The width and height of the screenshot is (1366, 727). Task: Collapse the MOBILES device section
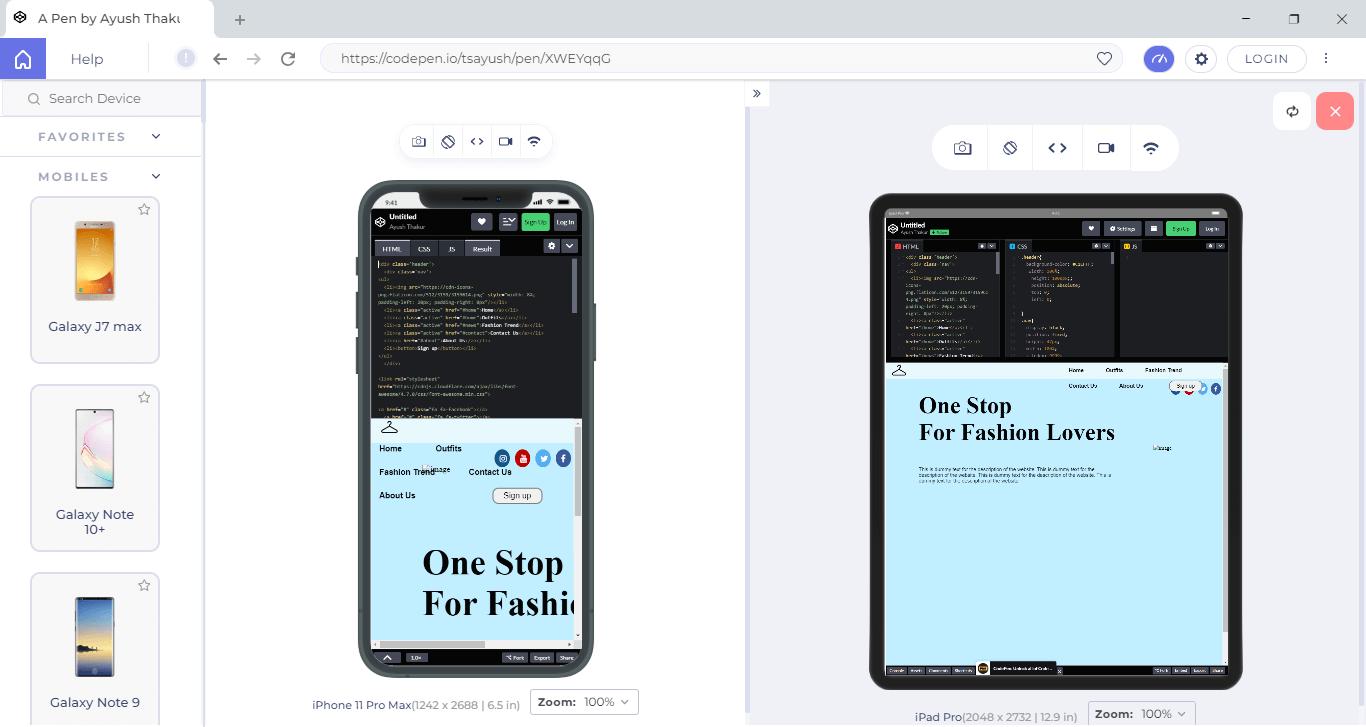[155, 176]
